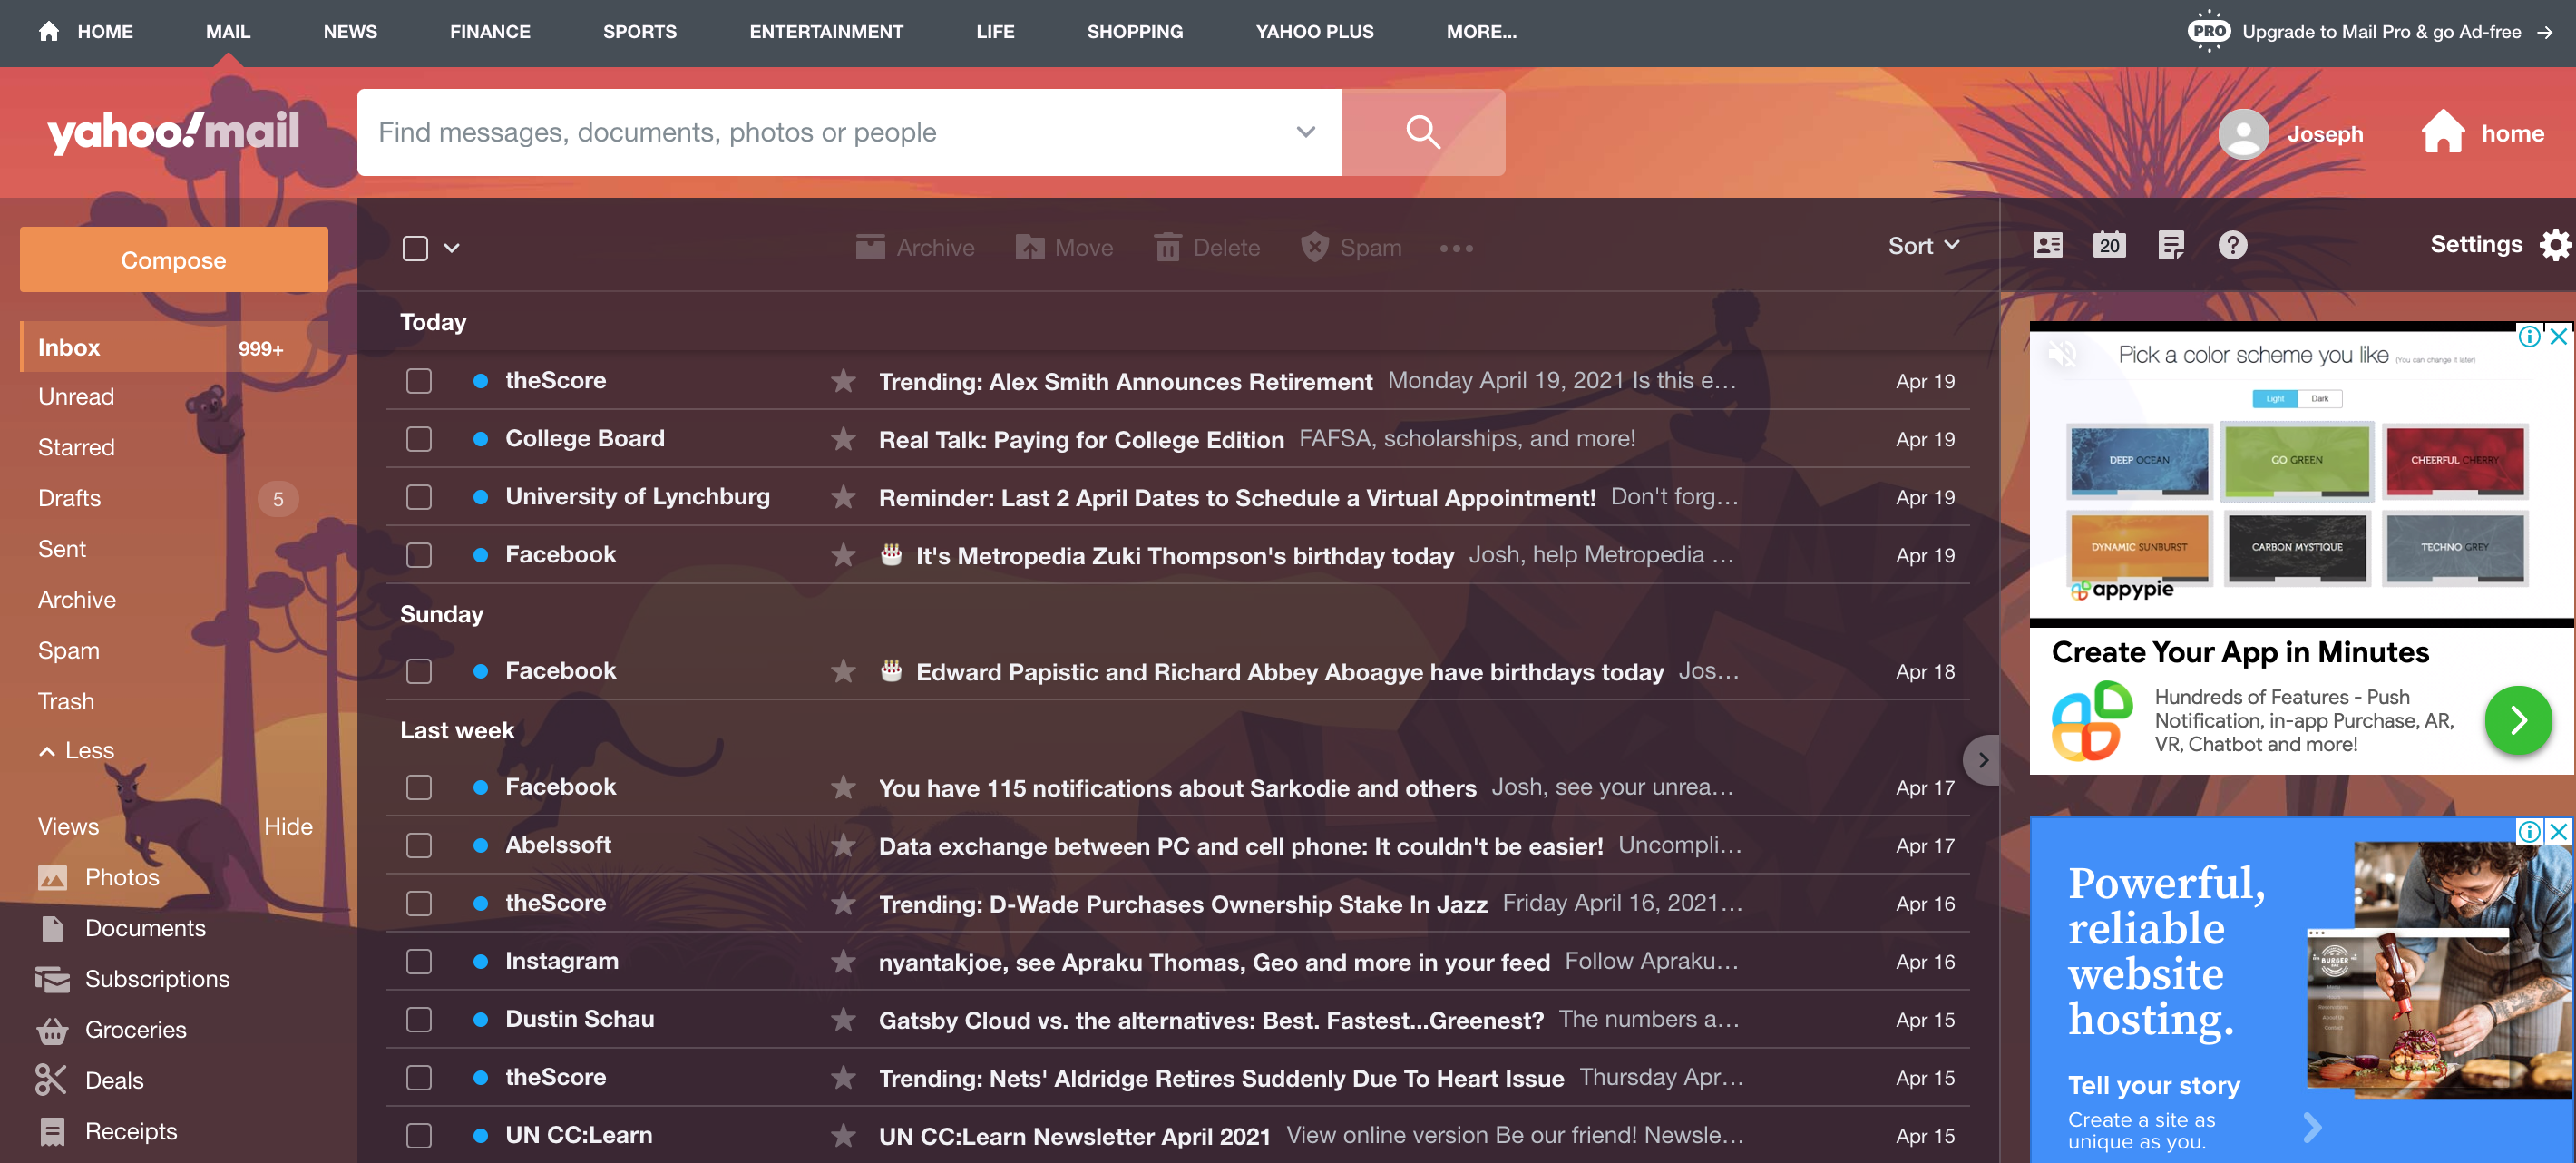Expand the advanced search options chevron
The image size is (2576, 1163).
1305,132
